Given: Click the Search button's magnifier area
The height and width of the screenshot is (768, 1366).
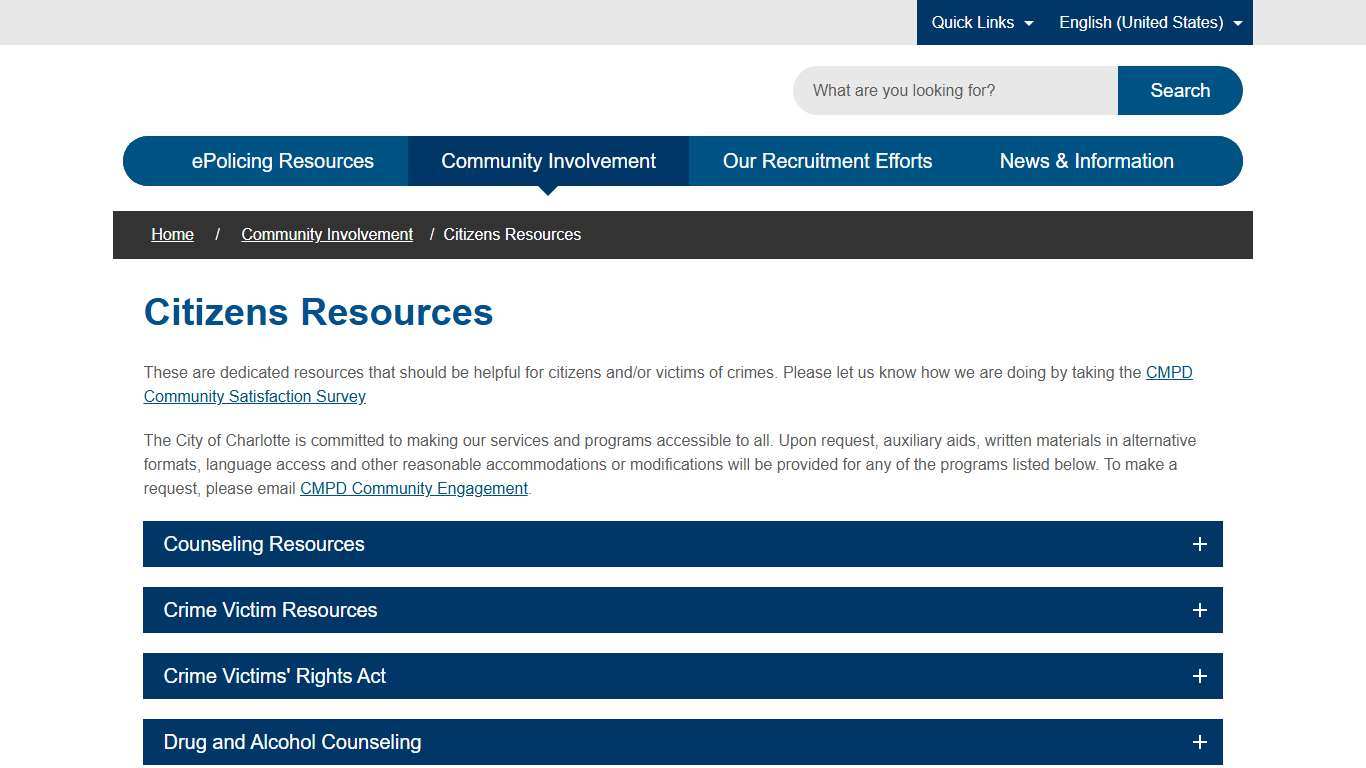Looking at the screenshot, I should (x=1180, y=90).
